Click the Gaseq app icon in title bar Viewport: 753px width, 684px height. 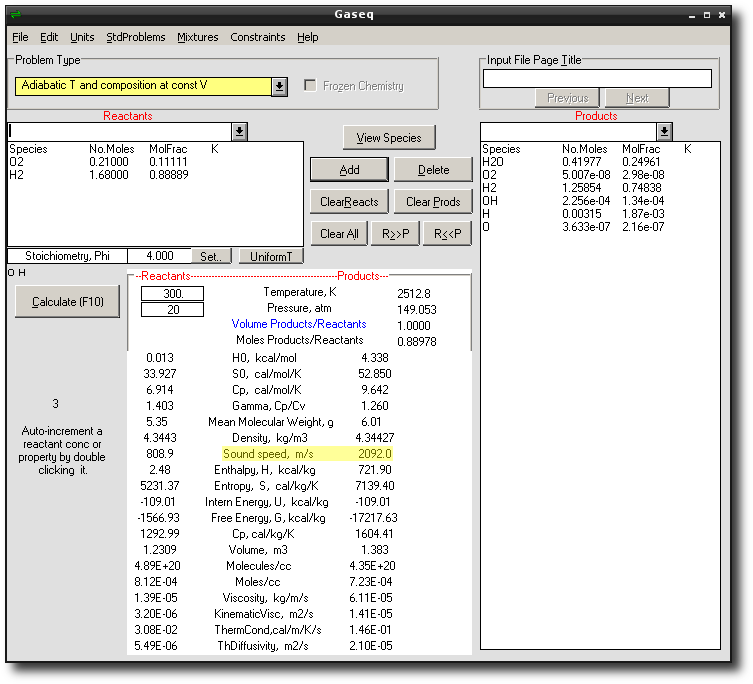pos(16,14)
